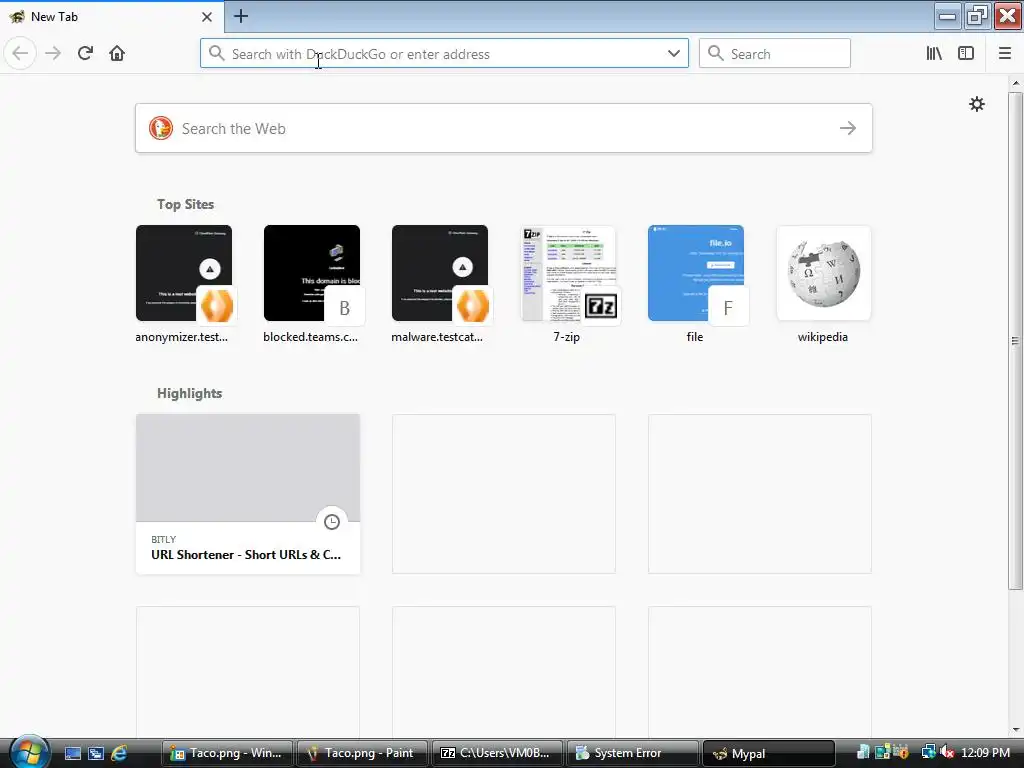1024x768 pixels.
Task: Switch to Taco.png - Paint taskbar button
Action: click(362, 753)
